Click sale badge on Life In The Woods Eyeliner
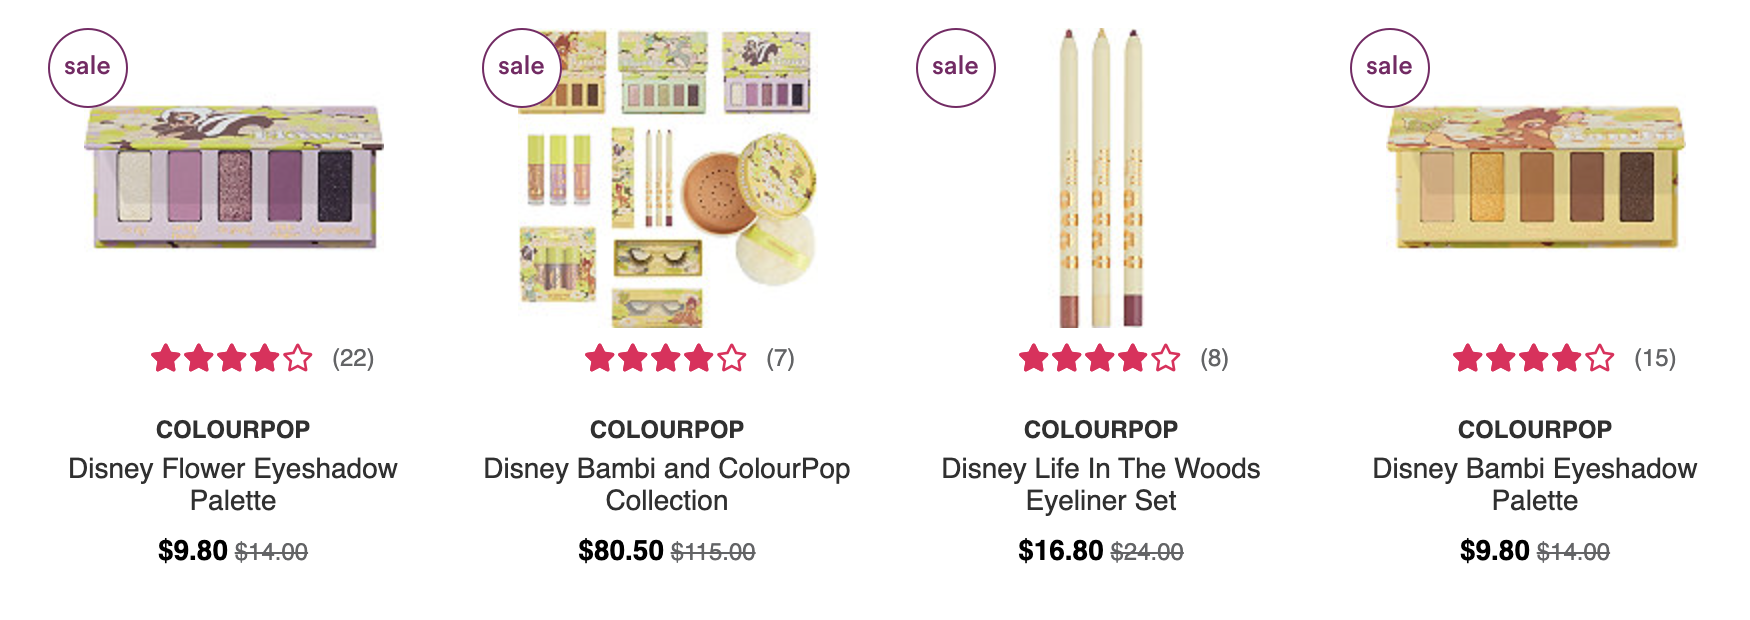 (x=956, y=68)
